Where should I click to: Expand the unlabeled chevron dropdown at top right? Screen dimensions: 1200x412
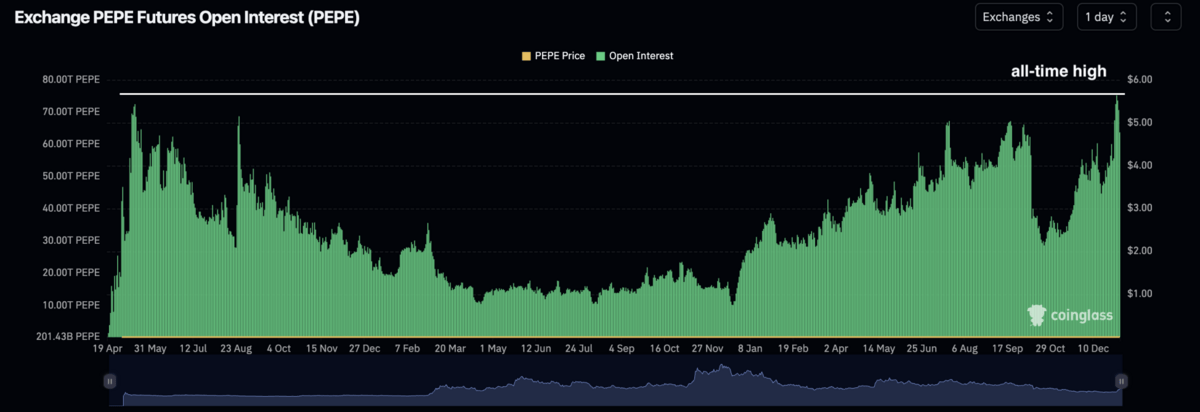point(1165,17)
